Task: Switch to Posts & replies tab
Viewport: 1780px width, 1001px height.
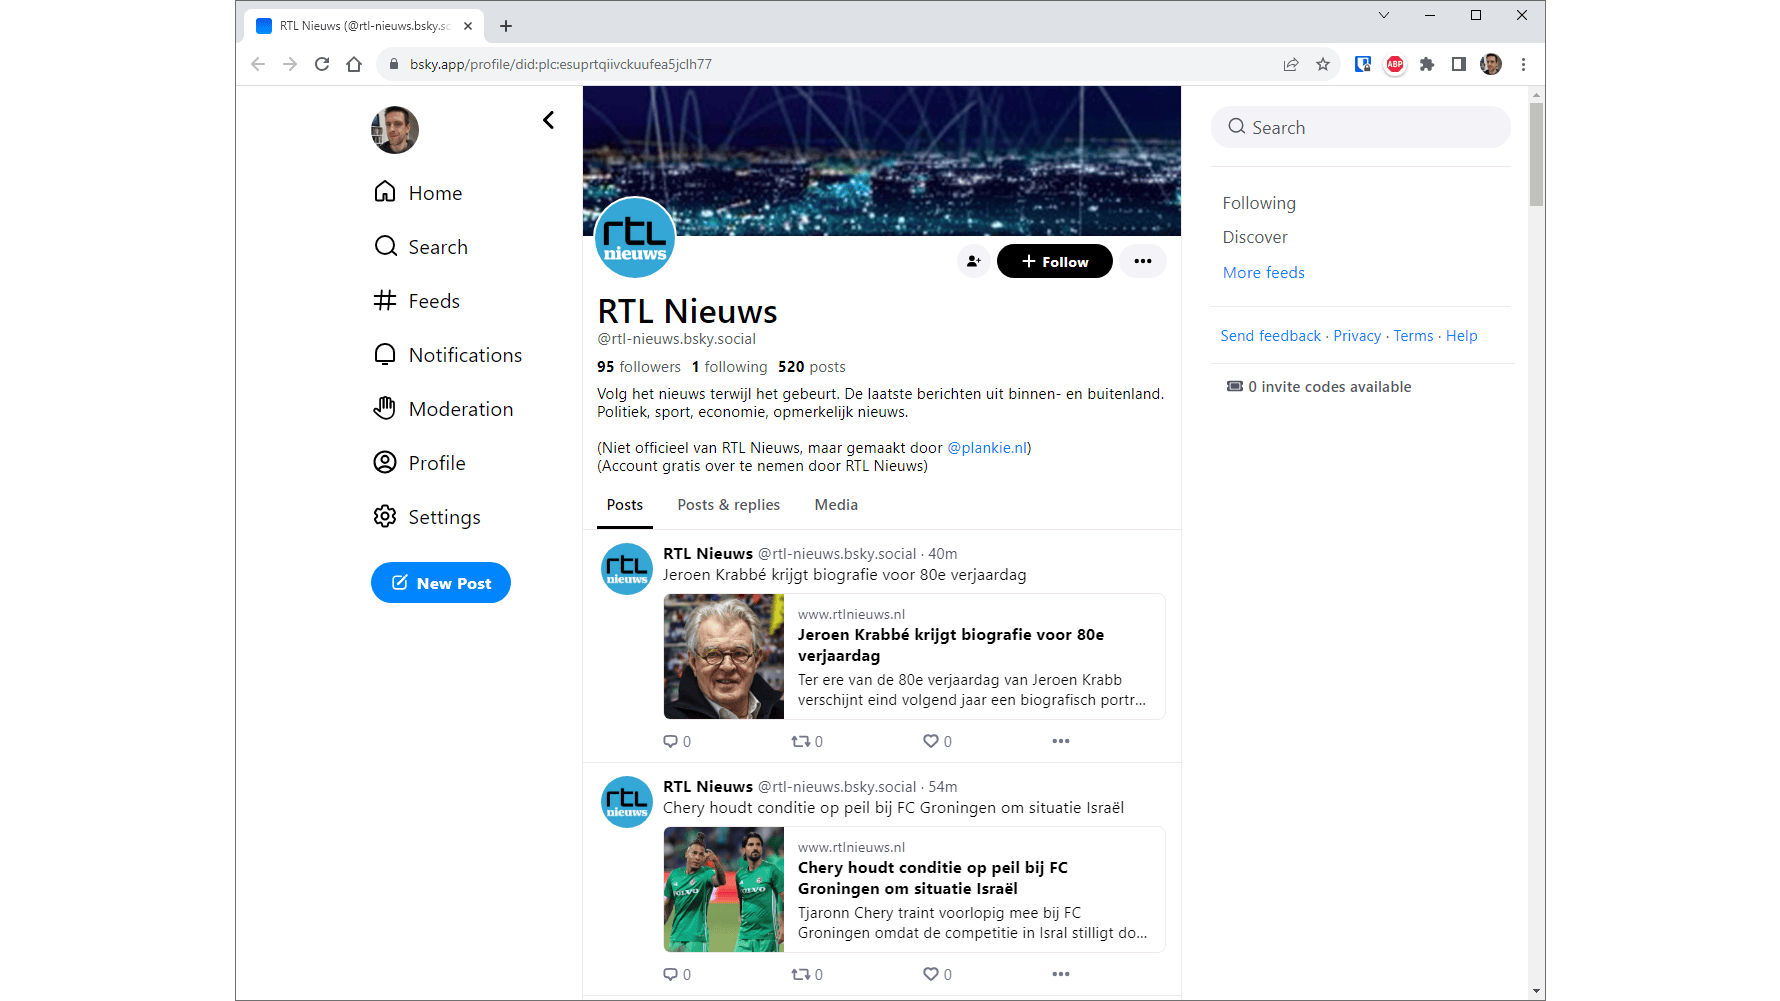Action: (729, 505)
